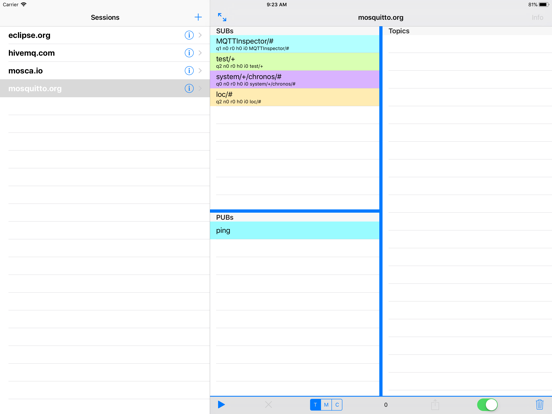Viewport: 552px width, 414px height.
Task: Tap the Wi-Fi icon in status bar
Action: pyautogui.click(x=24, y=4)
